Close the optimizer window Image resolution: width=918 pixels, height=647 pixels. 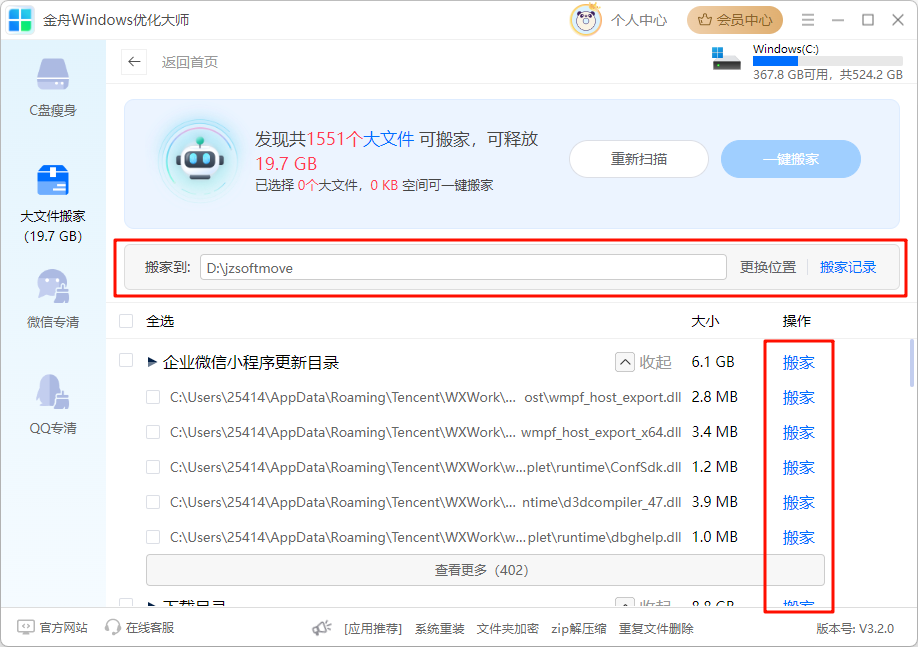898,20
